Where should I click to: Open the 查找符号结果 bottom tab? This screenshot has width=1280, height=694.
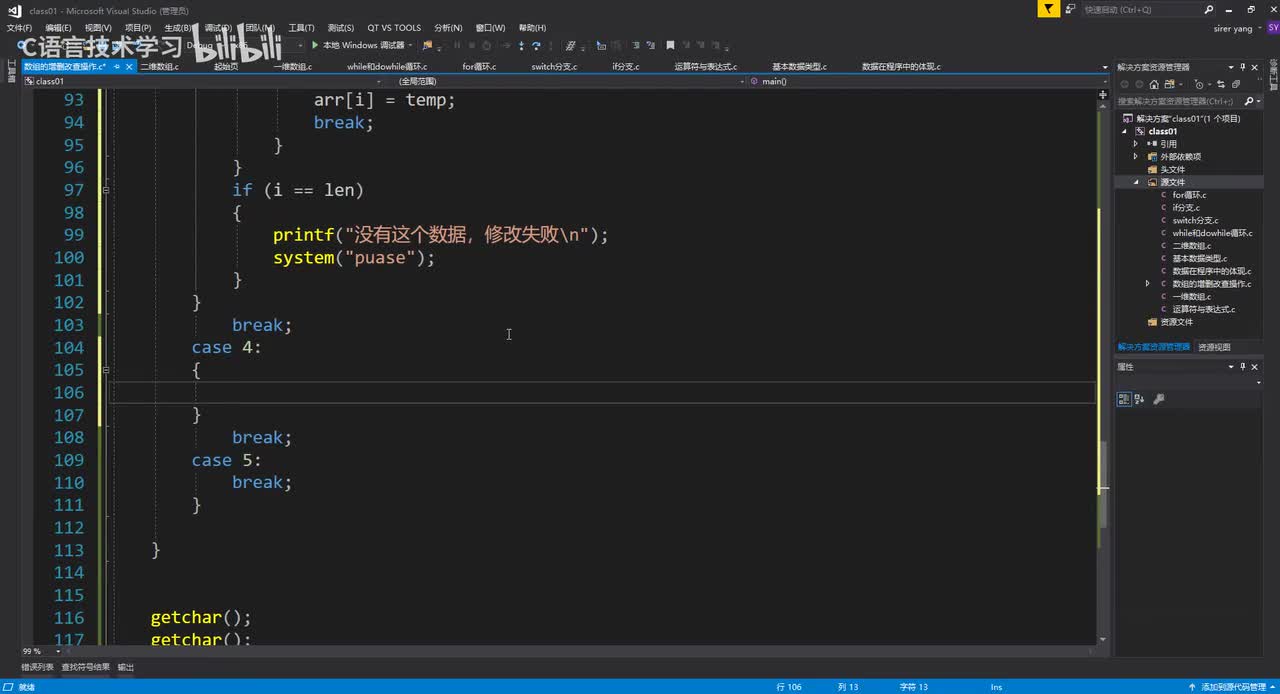coord(86,667)
